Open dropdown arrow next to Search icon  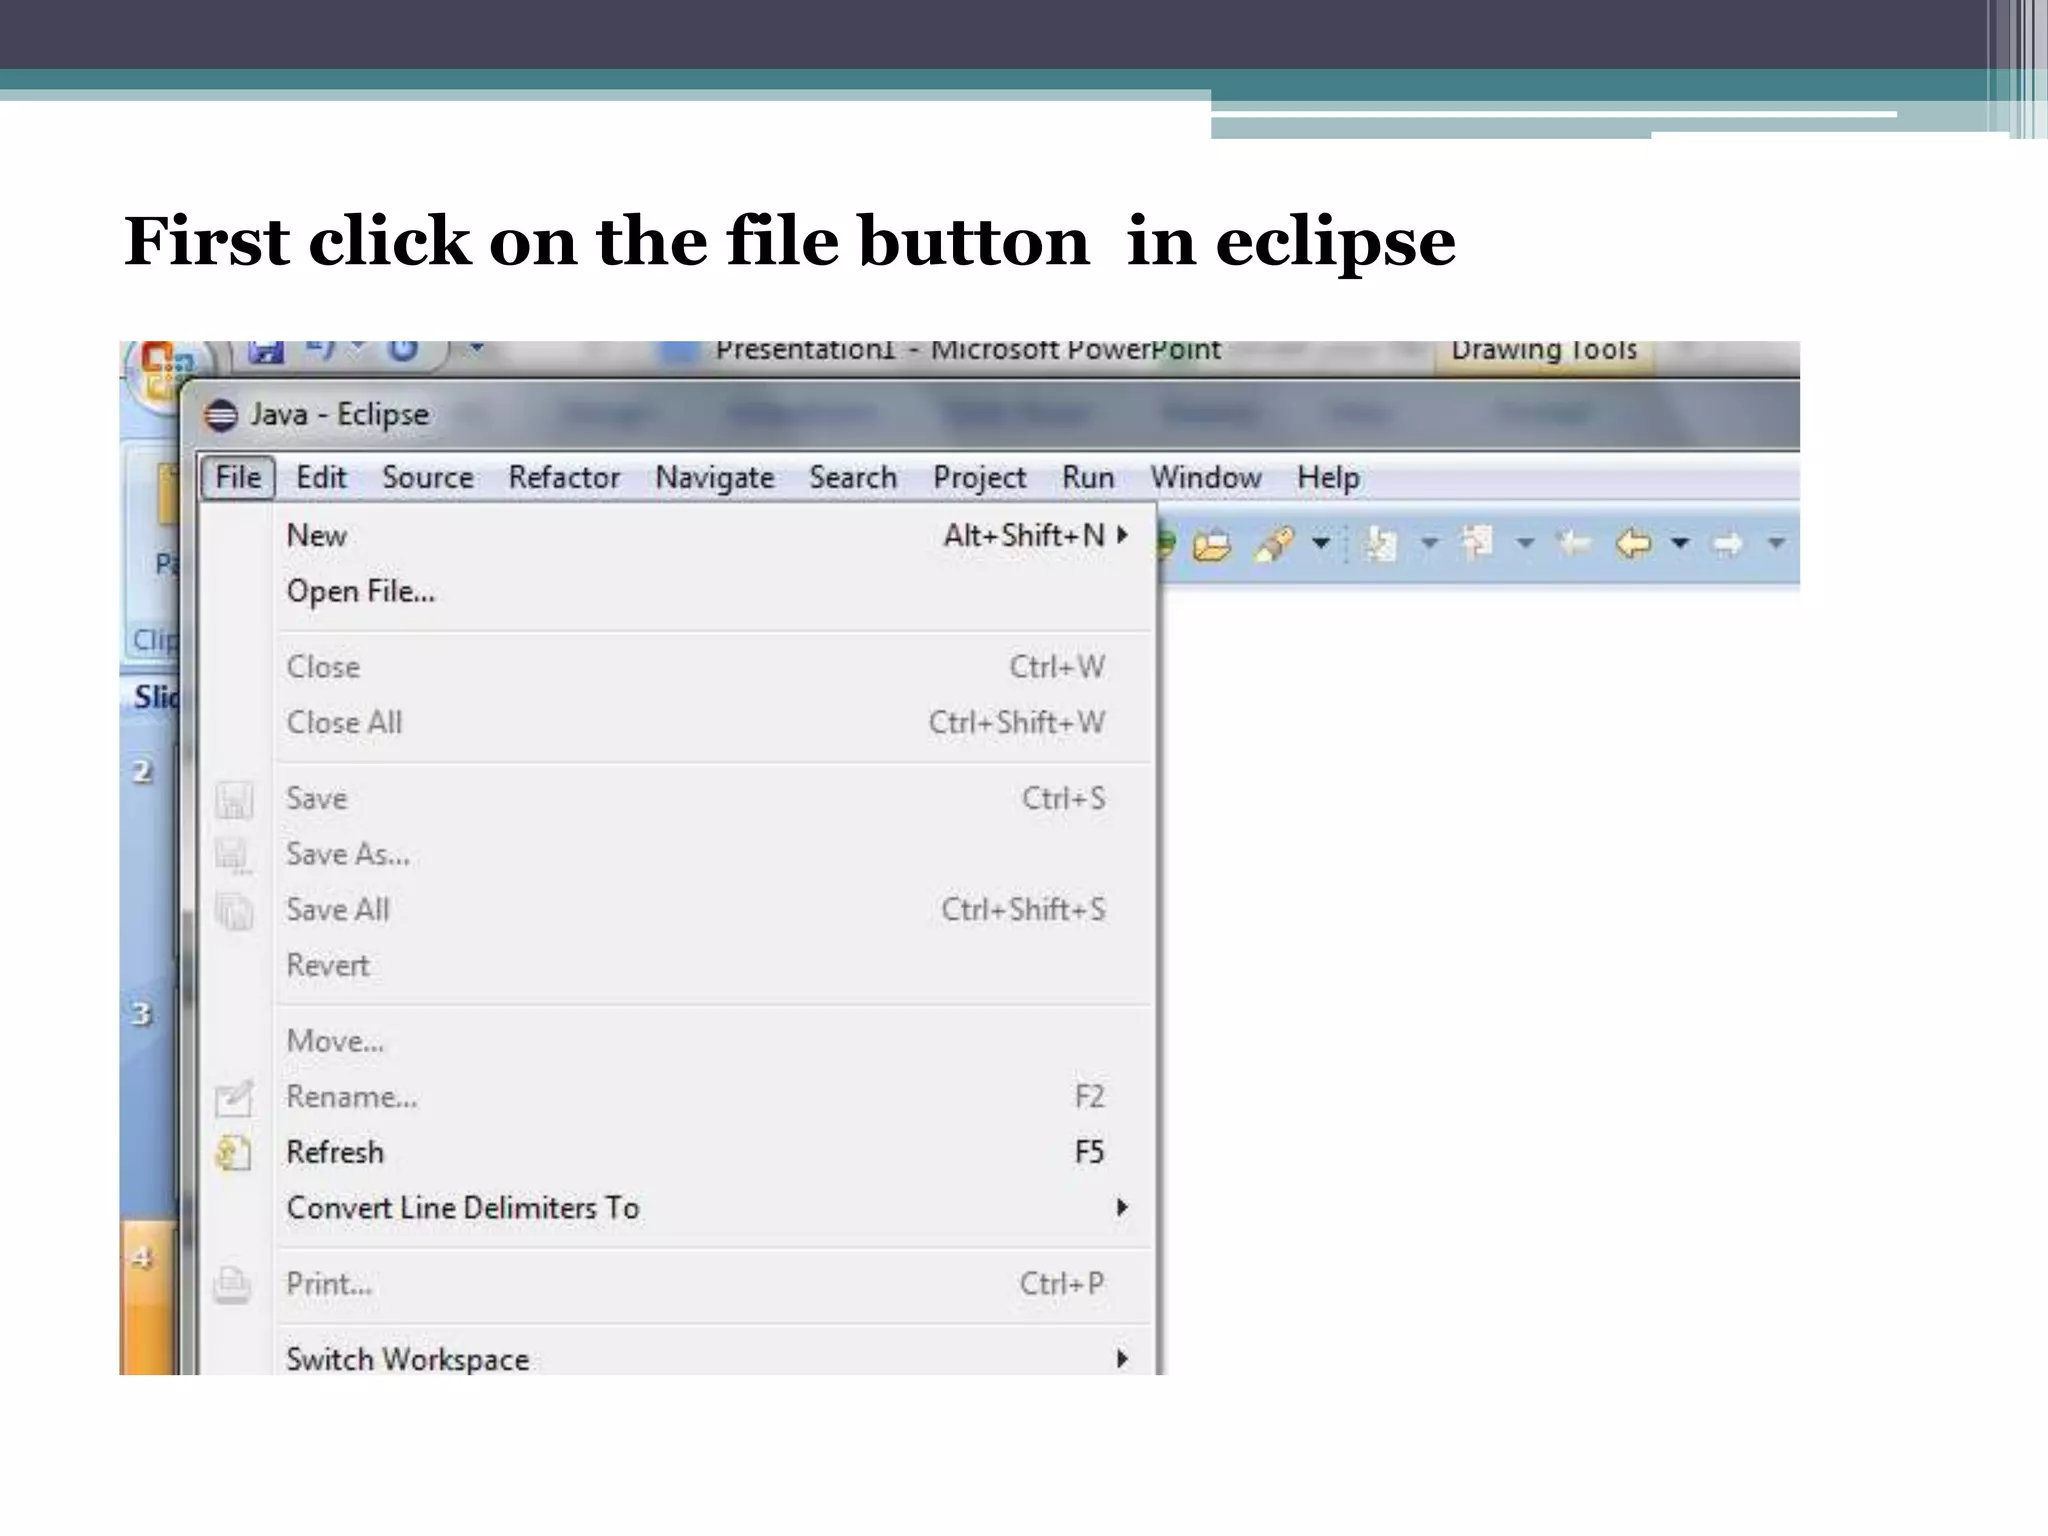click(x=1321, y=544)
